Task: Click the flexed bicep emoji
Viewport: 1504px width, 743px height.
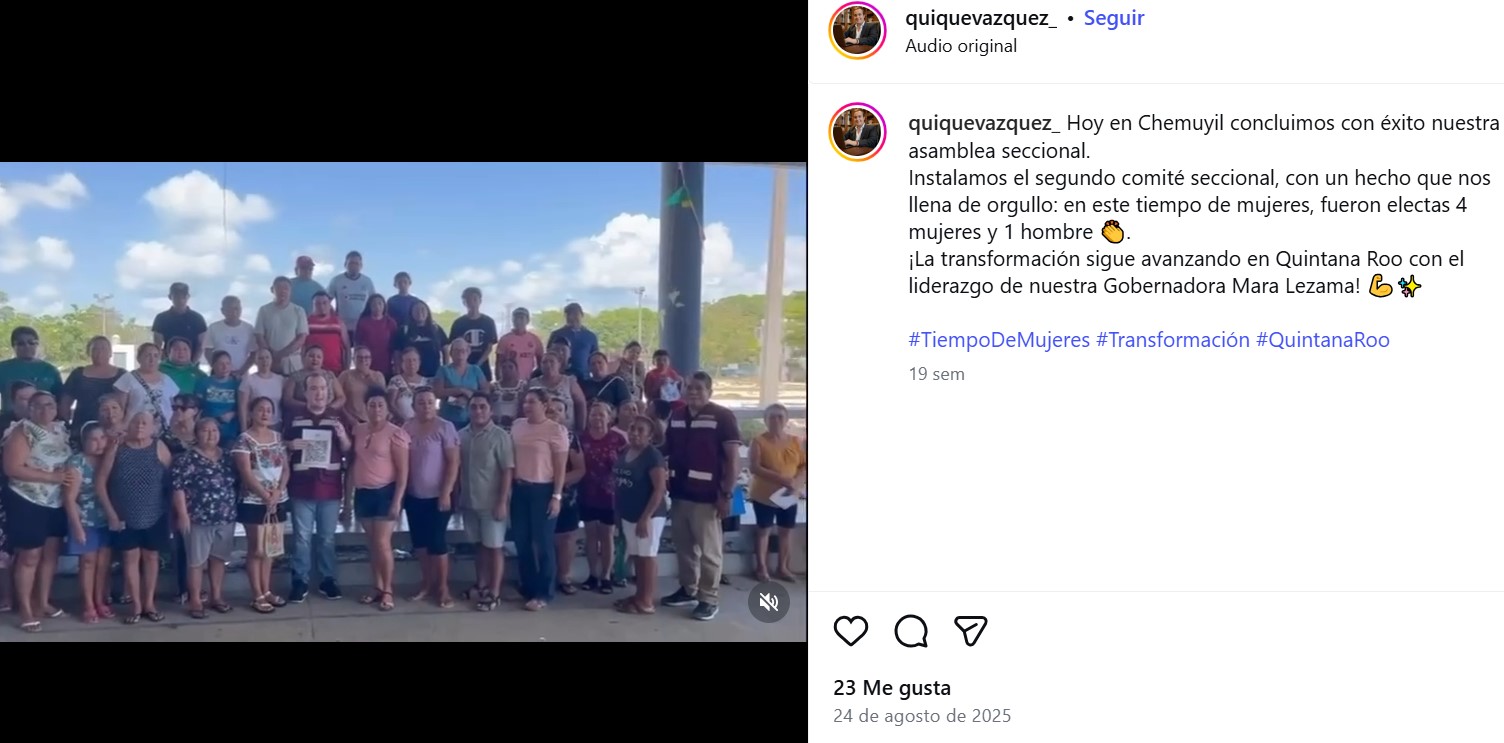Action: [1380, 287]
